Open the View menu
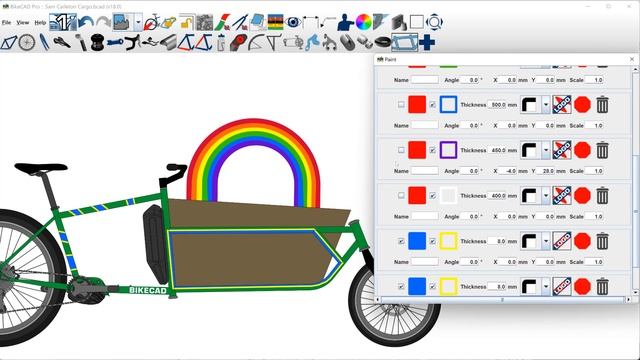Image resolution: width=640 pixels, height=360 pixels. point(22,22)
